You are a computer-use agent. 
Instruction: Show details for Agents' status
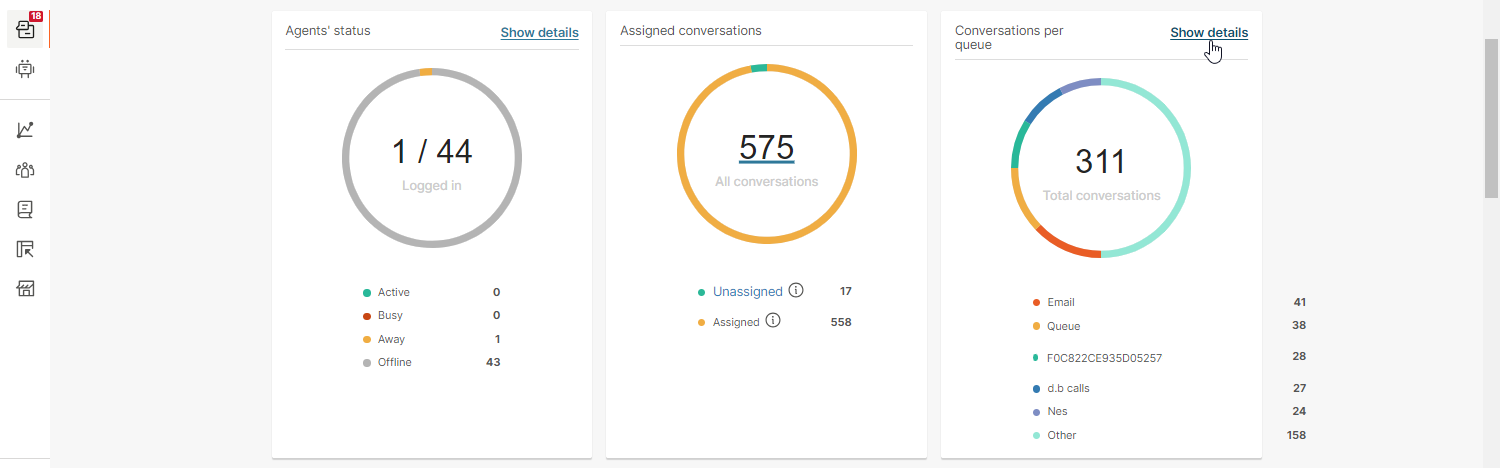pos(539,32)
